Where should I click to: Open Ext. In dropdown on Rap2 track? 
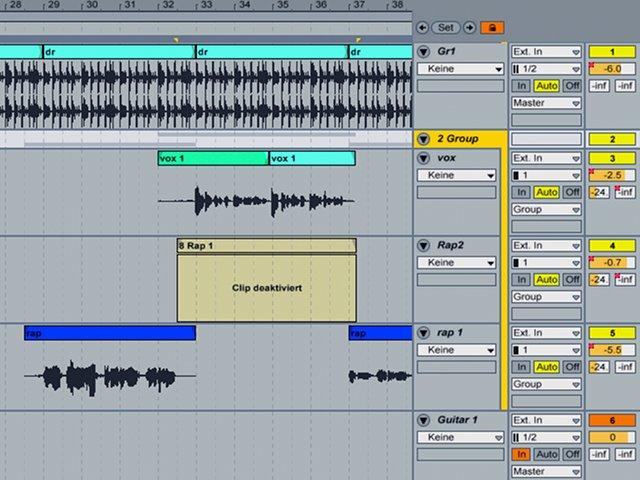click(x=547, y=246)
